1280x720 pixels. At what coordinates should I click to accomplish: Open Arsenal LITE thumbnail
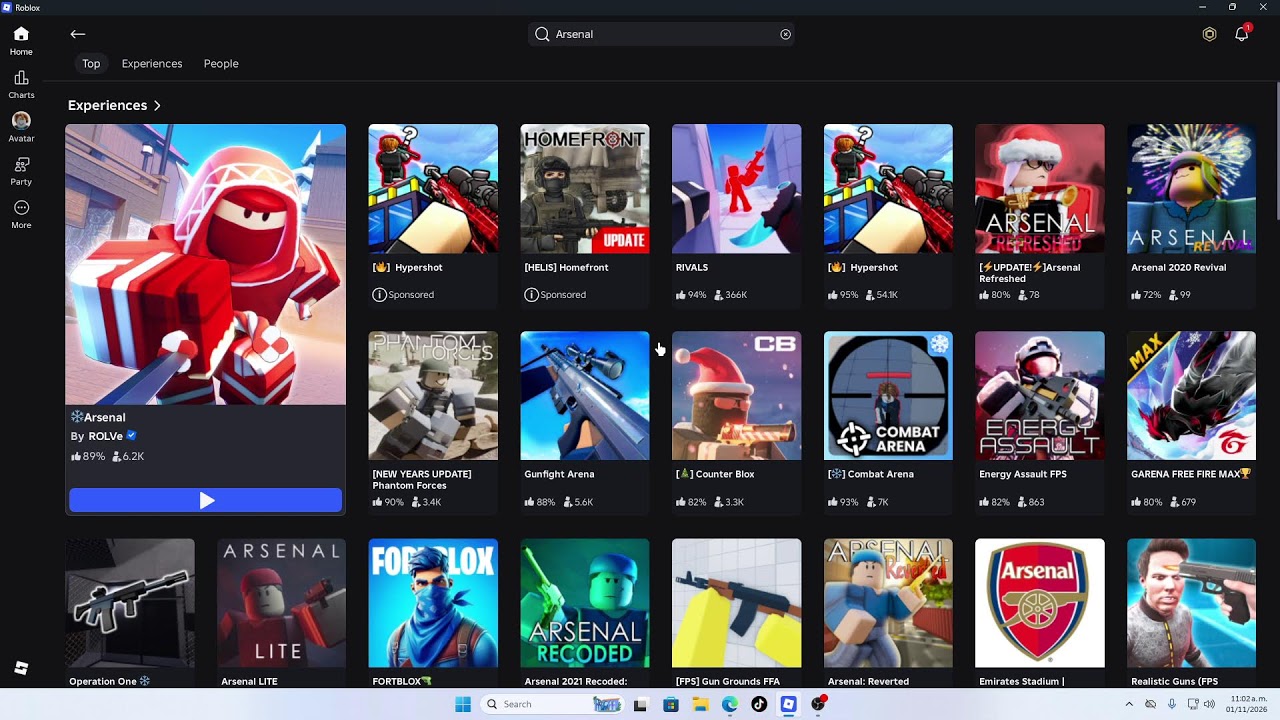[x=281, y=603]
